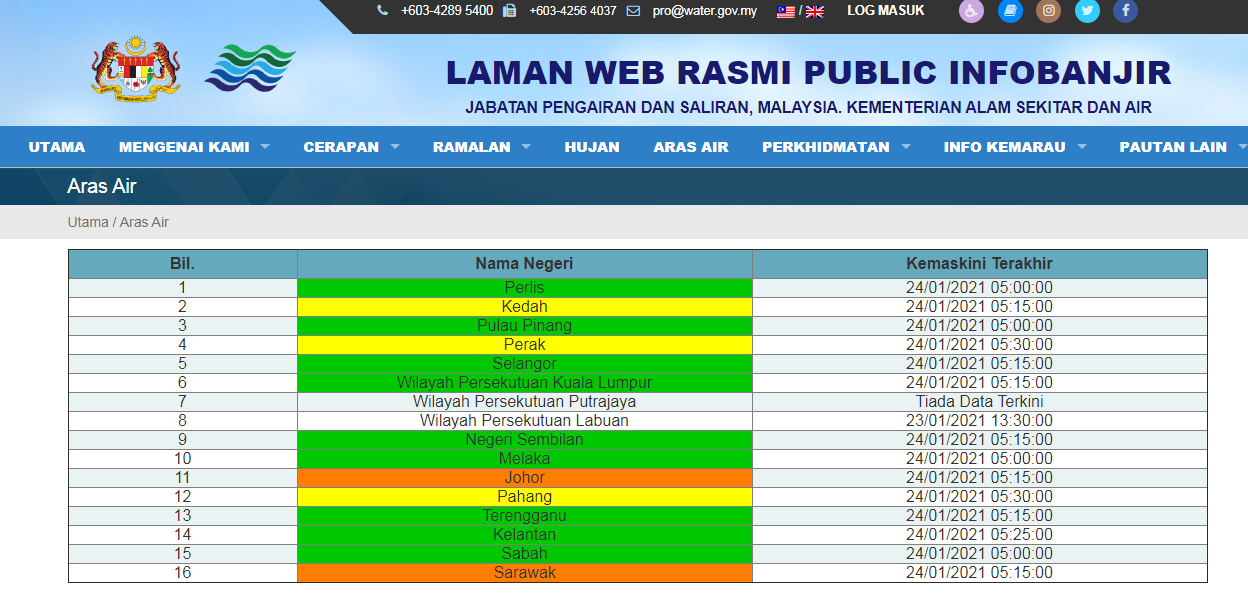Open Pulau Pinang state entry

[525, 326]
